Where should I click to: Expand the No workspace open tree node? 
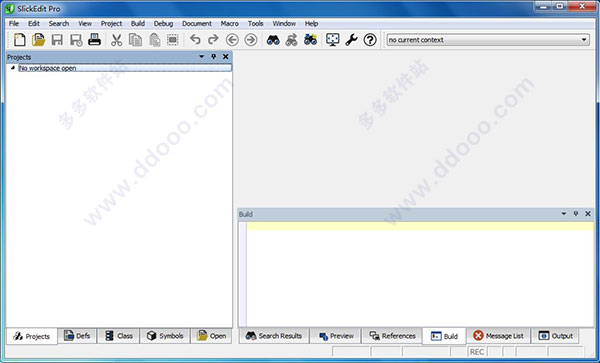pyautogui.click(x=13, y=68)
